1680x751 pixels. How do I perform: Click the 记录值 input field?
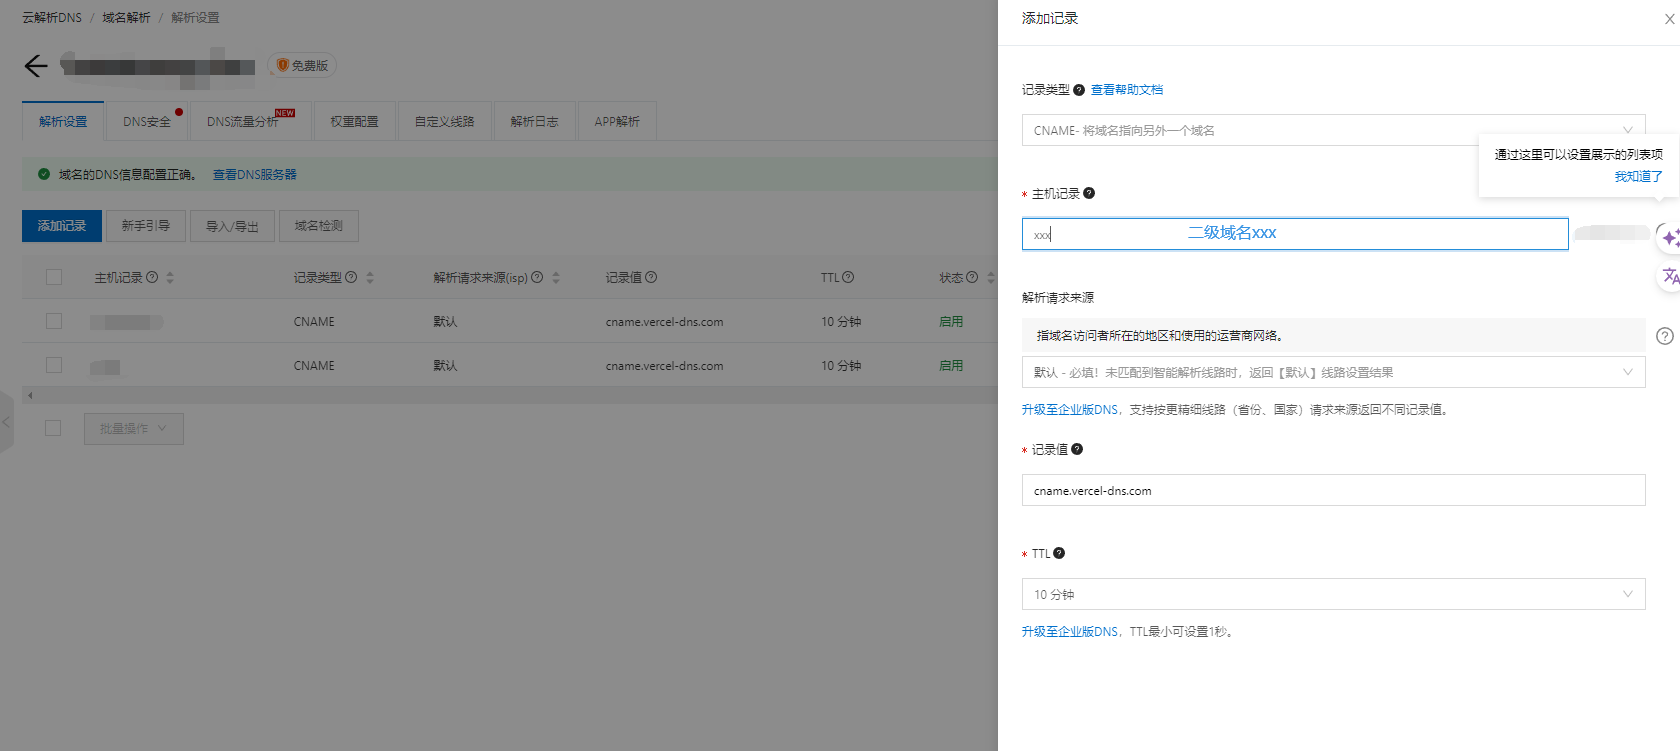(1332, 490)
